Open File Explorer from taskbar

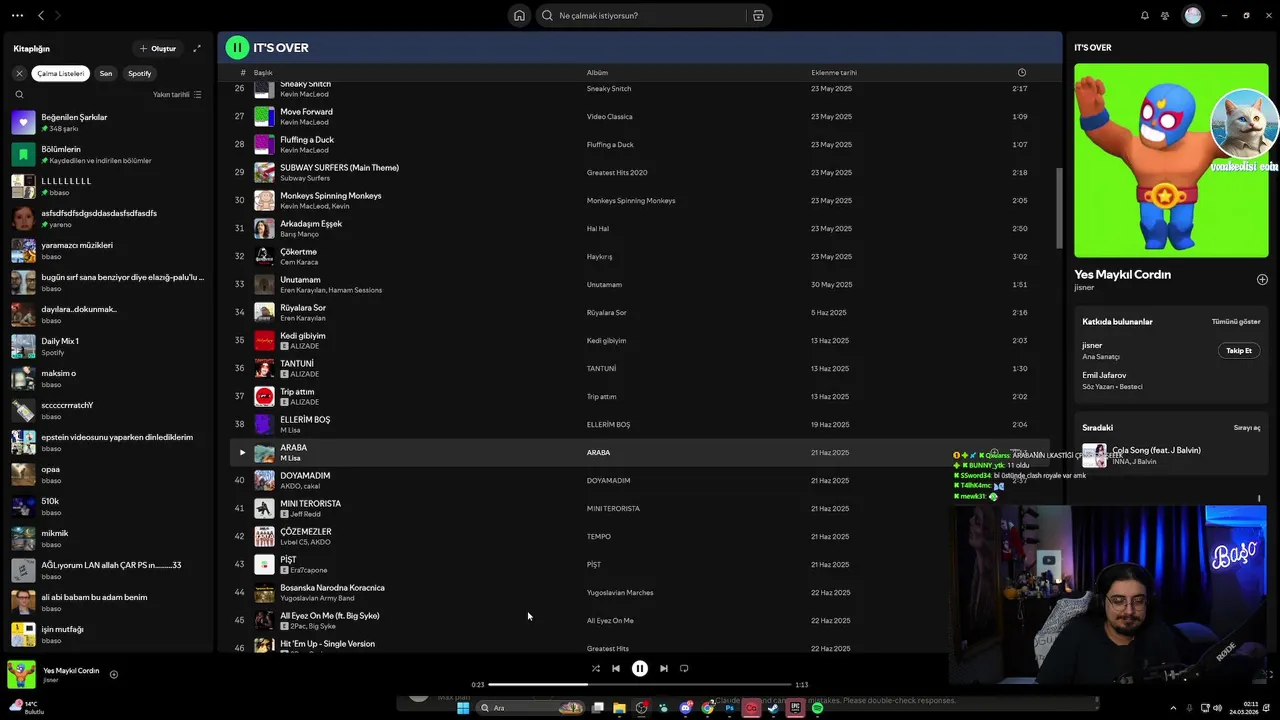[619, 708]
